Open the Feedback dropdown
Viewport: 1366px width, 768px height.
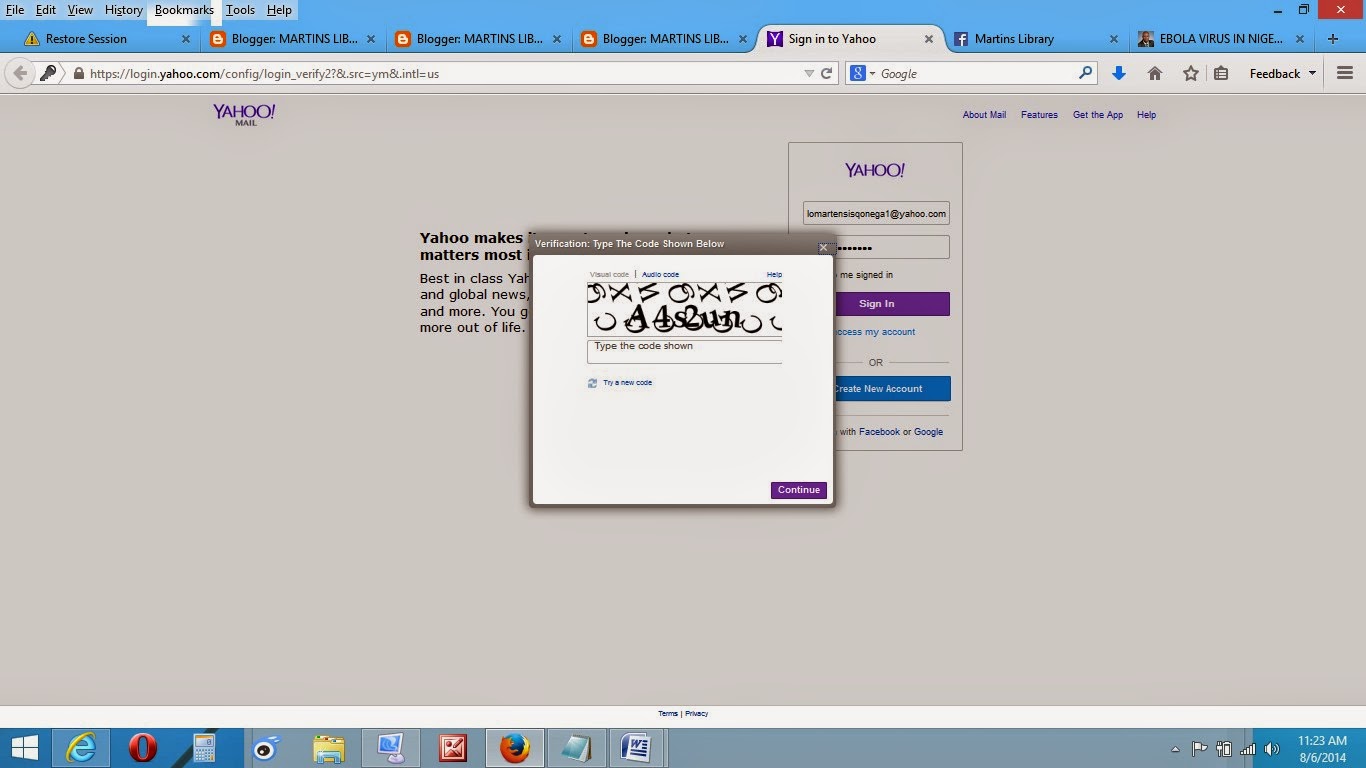click(1283, 73)
